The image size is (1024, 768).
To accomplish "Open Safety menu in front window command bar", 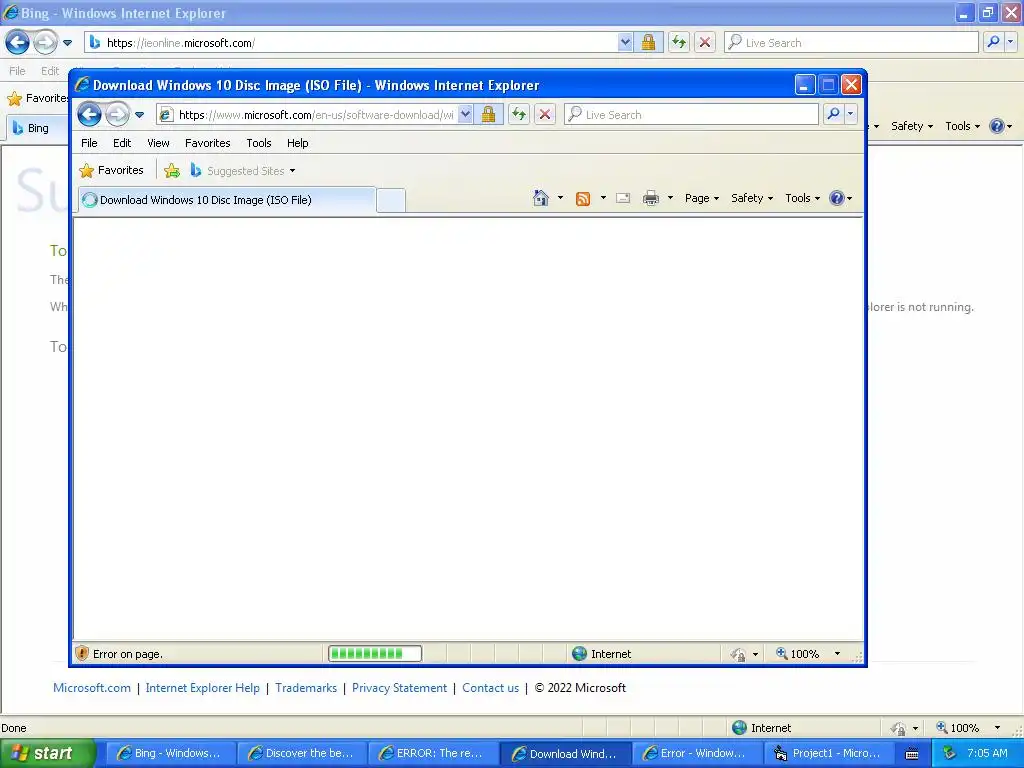I will click(x=752, y=198).
